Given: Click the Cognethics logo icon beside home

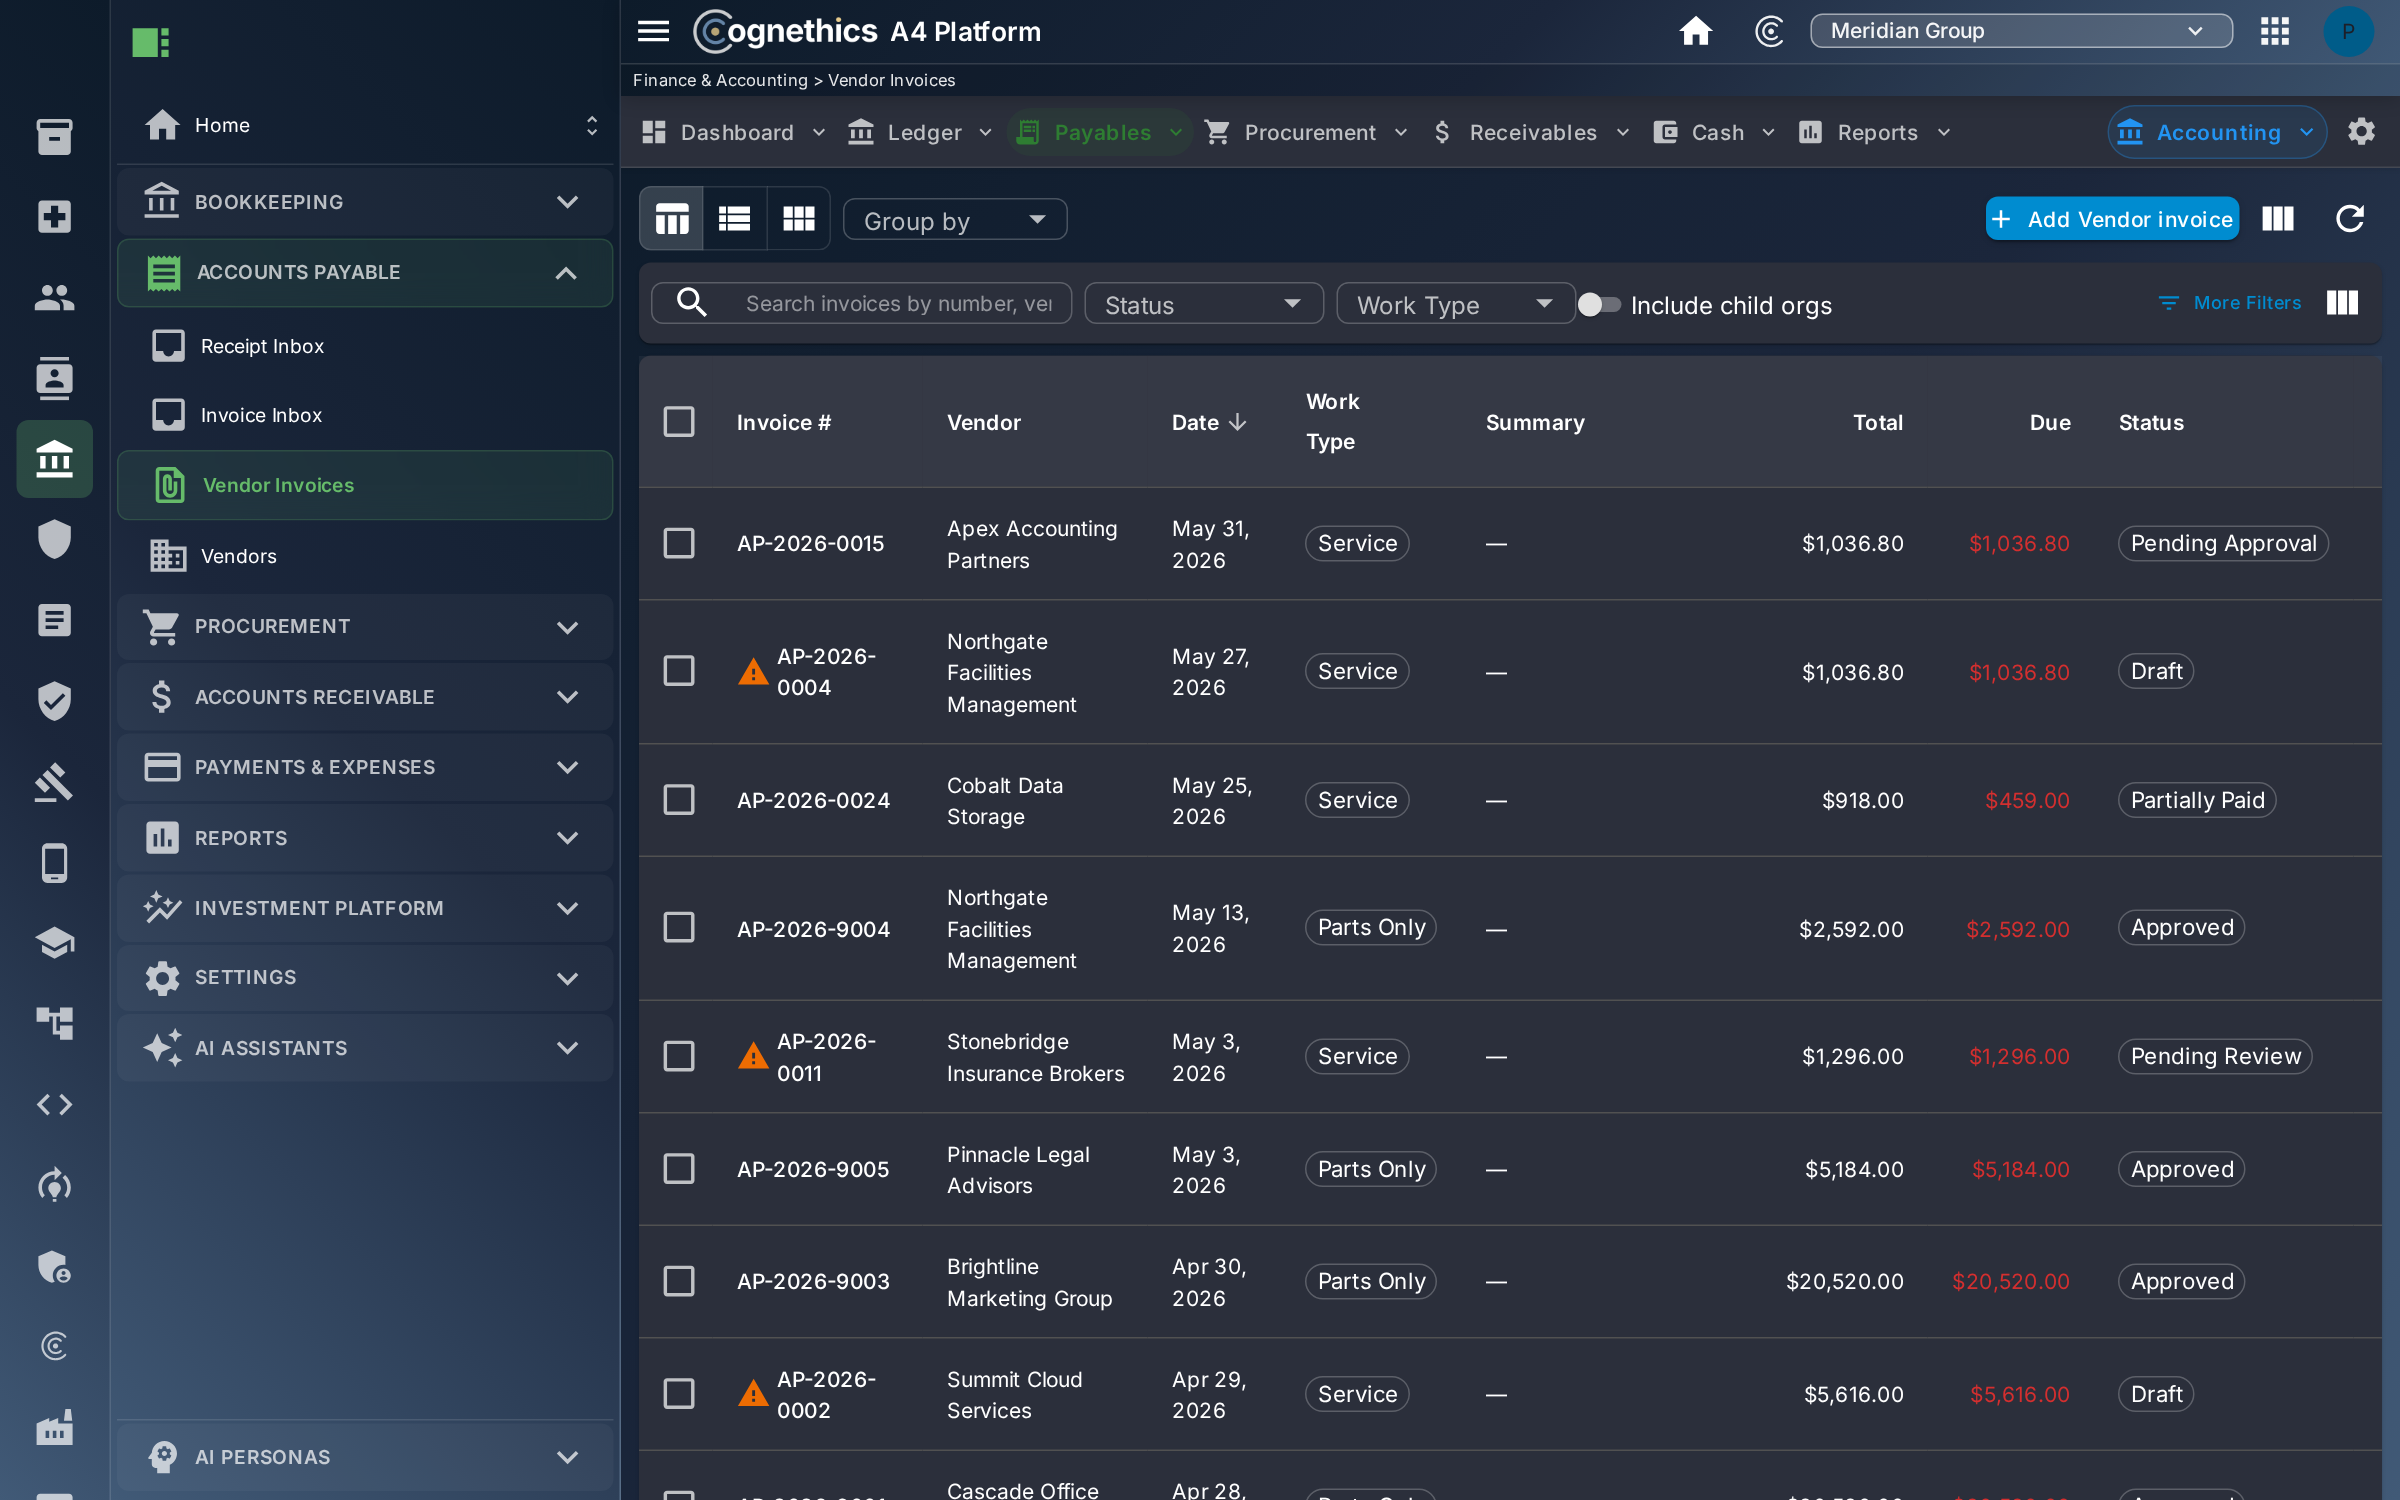Looking at the screenshot, I should point(1769,31).
